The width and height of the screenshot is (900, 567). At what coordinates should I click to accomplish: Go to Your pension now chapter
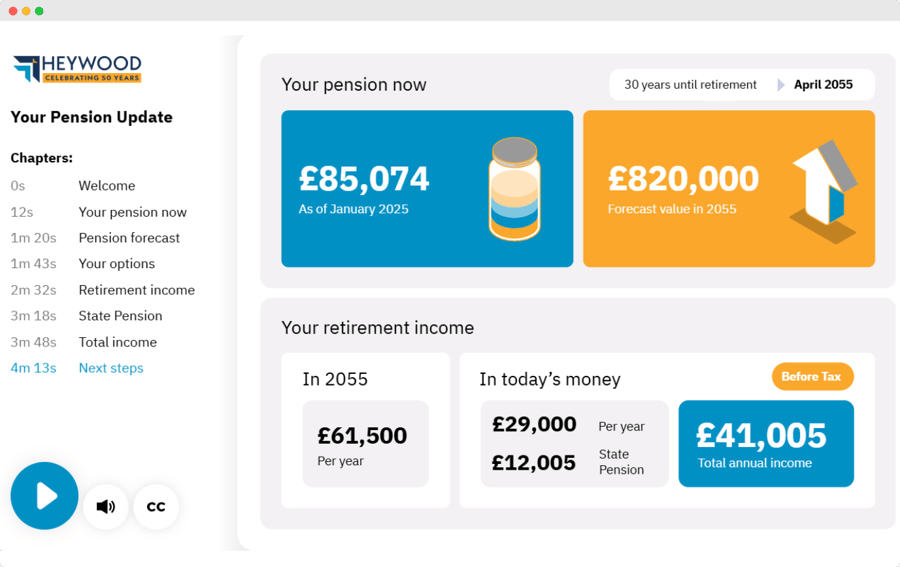click(132, 212)
